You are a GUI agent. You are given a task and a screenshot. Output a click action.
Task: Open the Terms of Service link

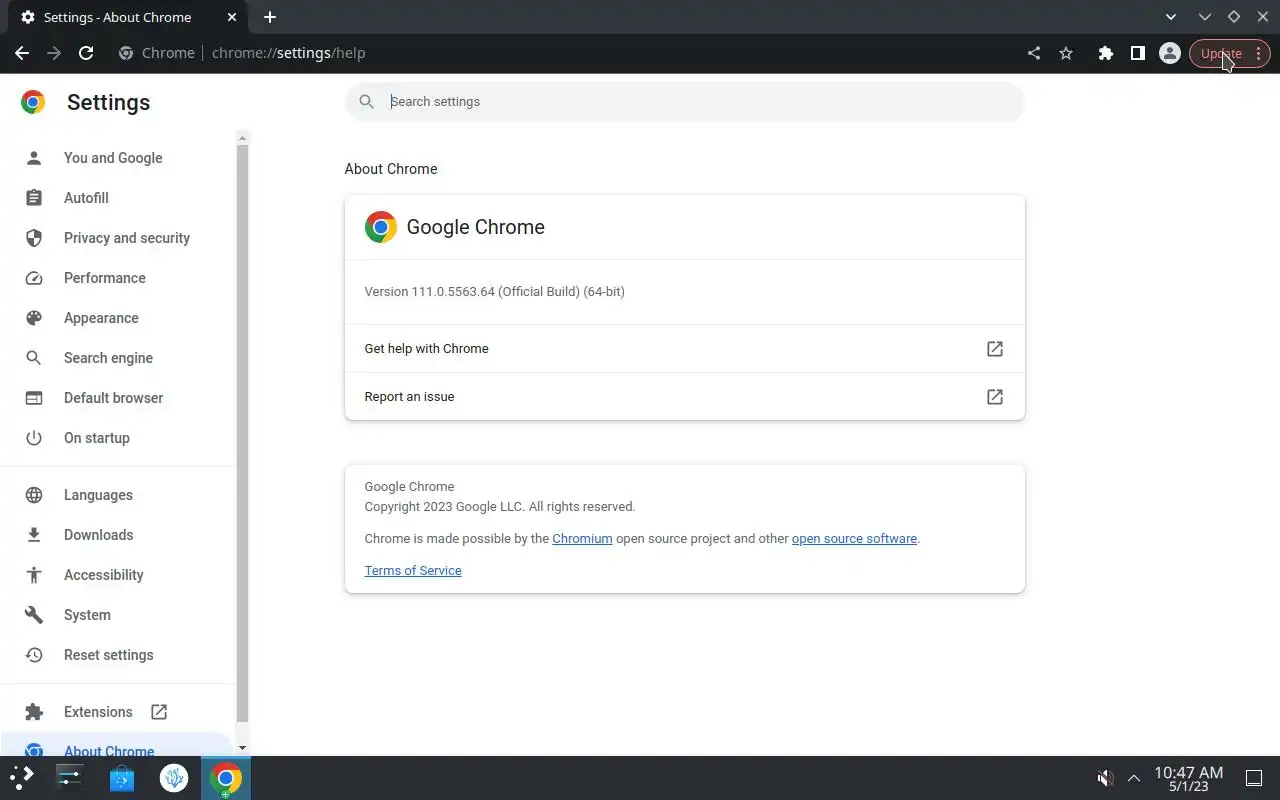pyautogui.click(x=413, y=570)
